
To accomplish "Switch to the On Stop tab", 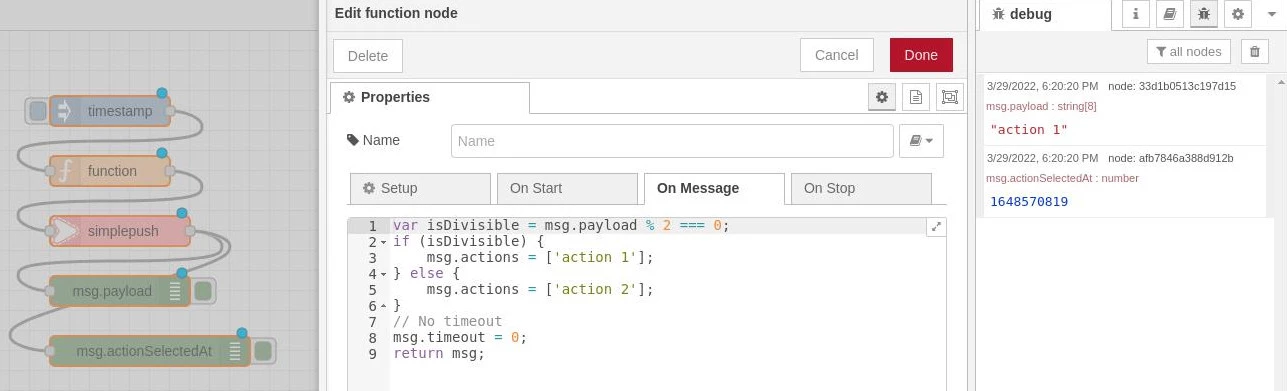I will [x=861, y=188].
